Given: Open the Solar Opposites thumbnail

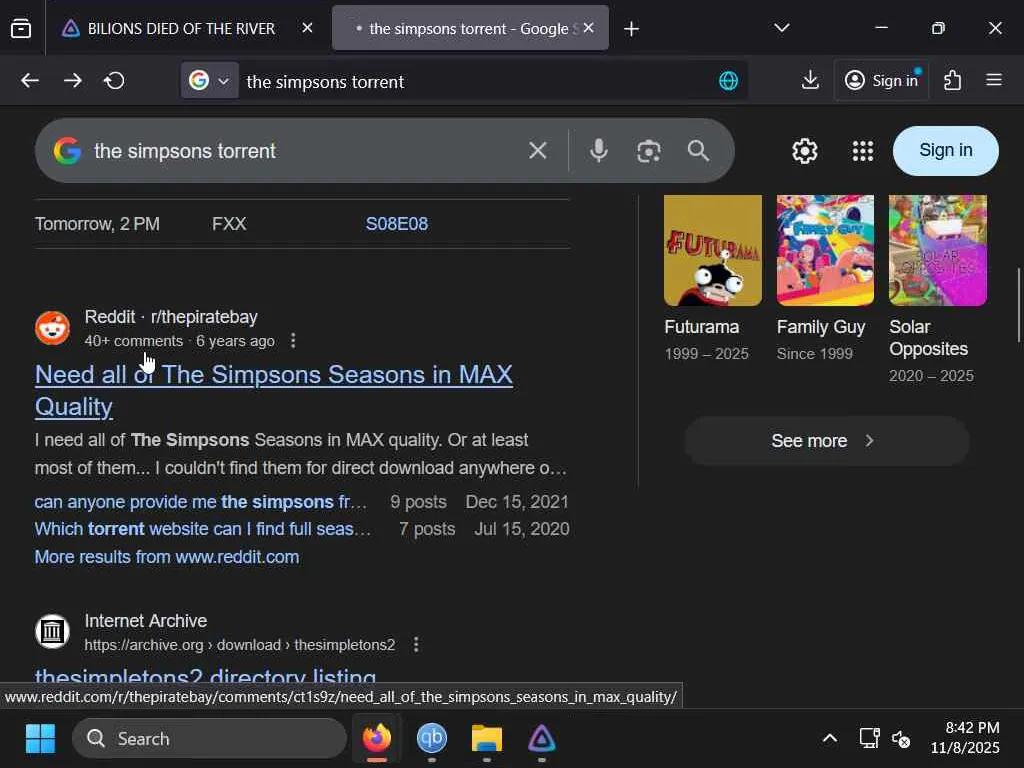Looking at the screenshot, I should click(937, 250).
